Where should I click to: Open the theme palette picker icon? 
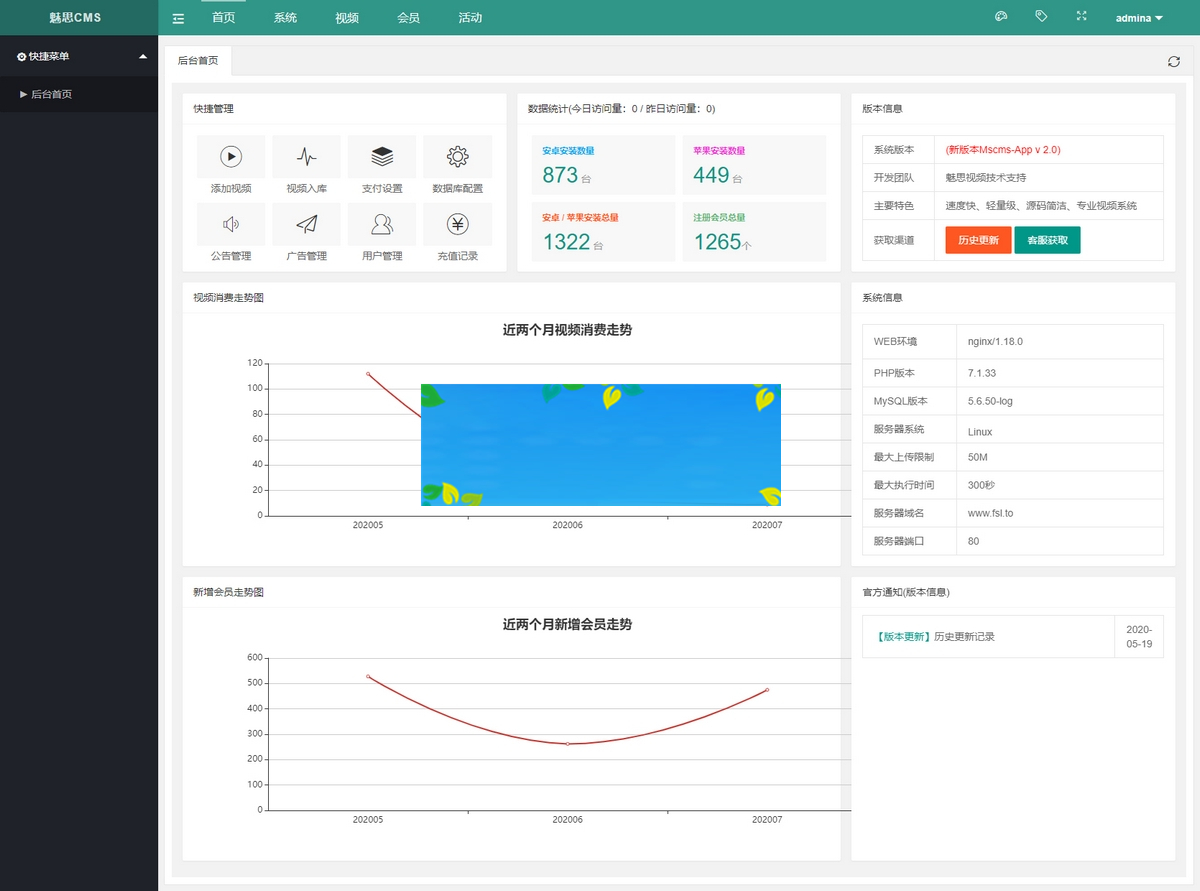(1000, 16)
